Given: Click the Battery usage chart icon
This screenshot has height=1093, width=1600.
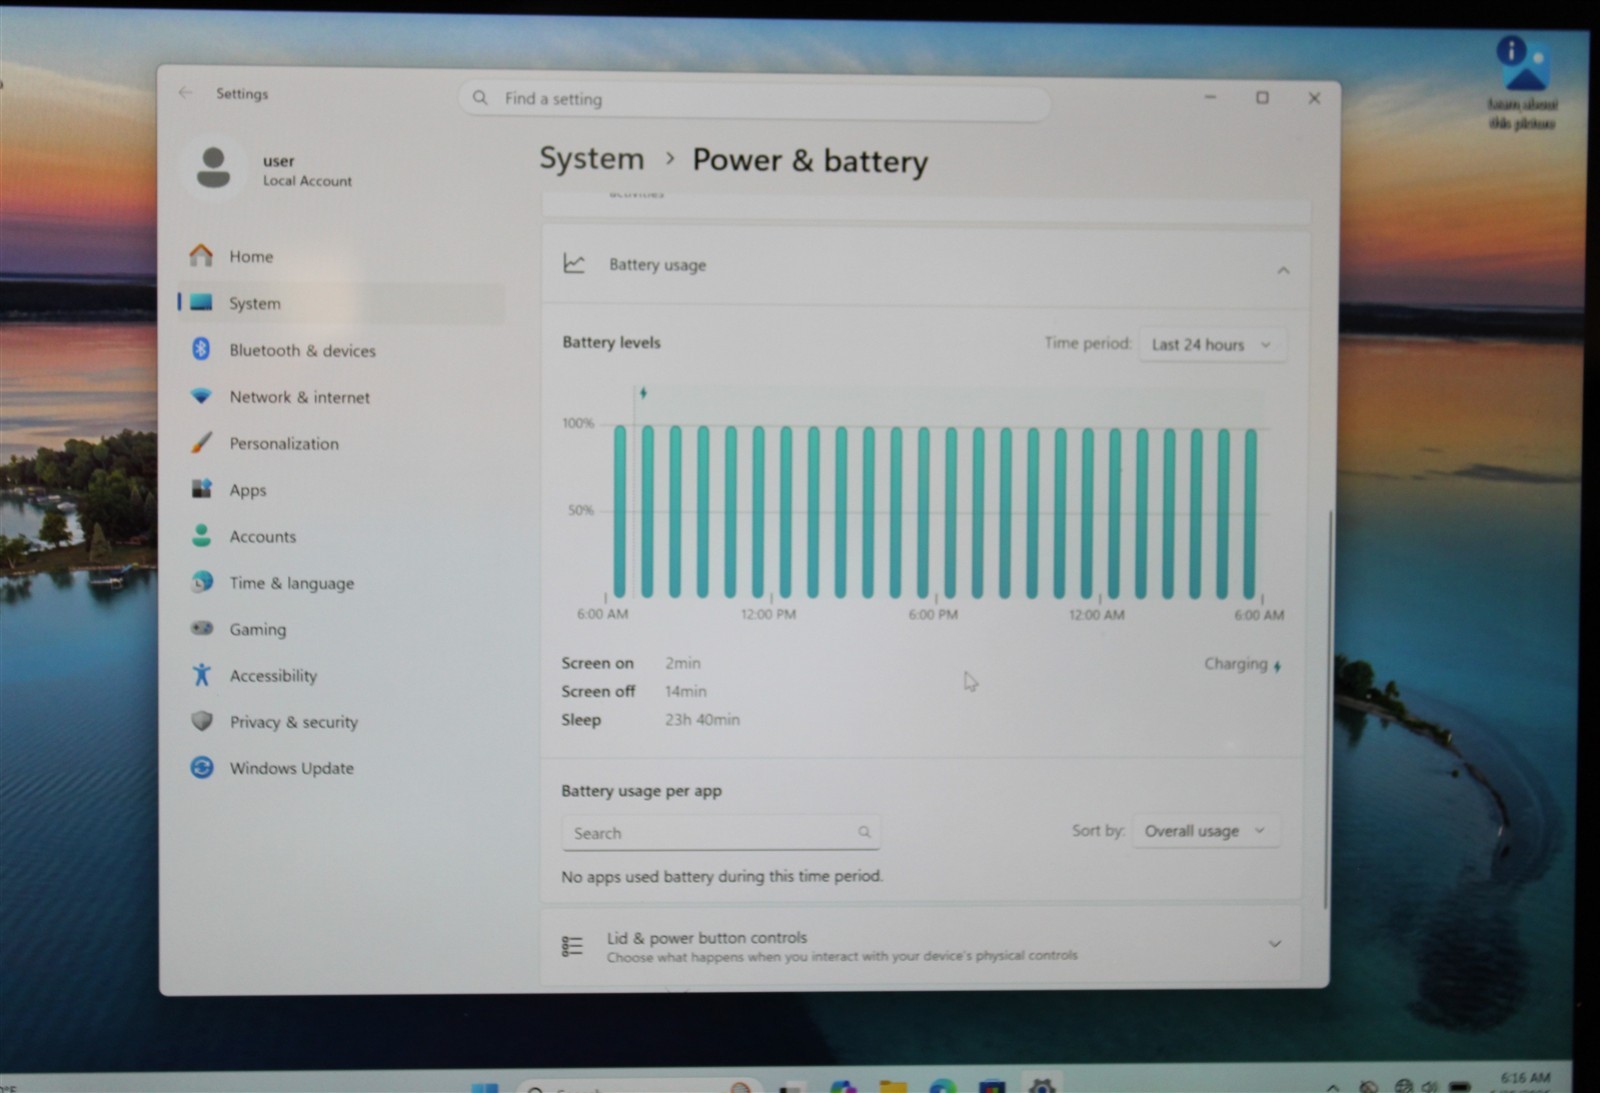Looking at the screenshot, I should click(x=574, y=264).
